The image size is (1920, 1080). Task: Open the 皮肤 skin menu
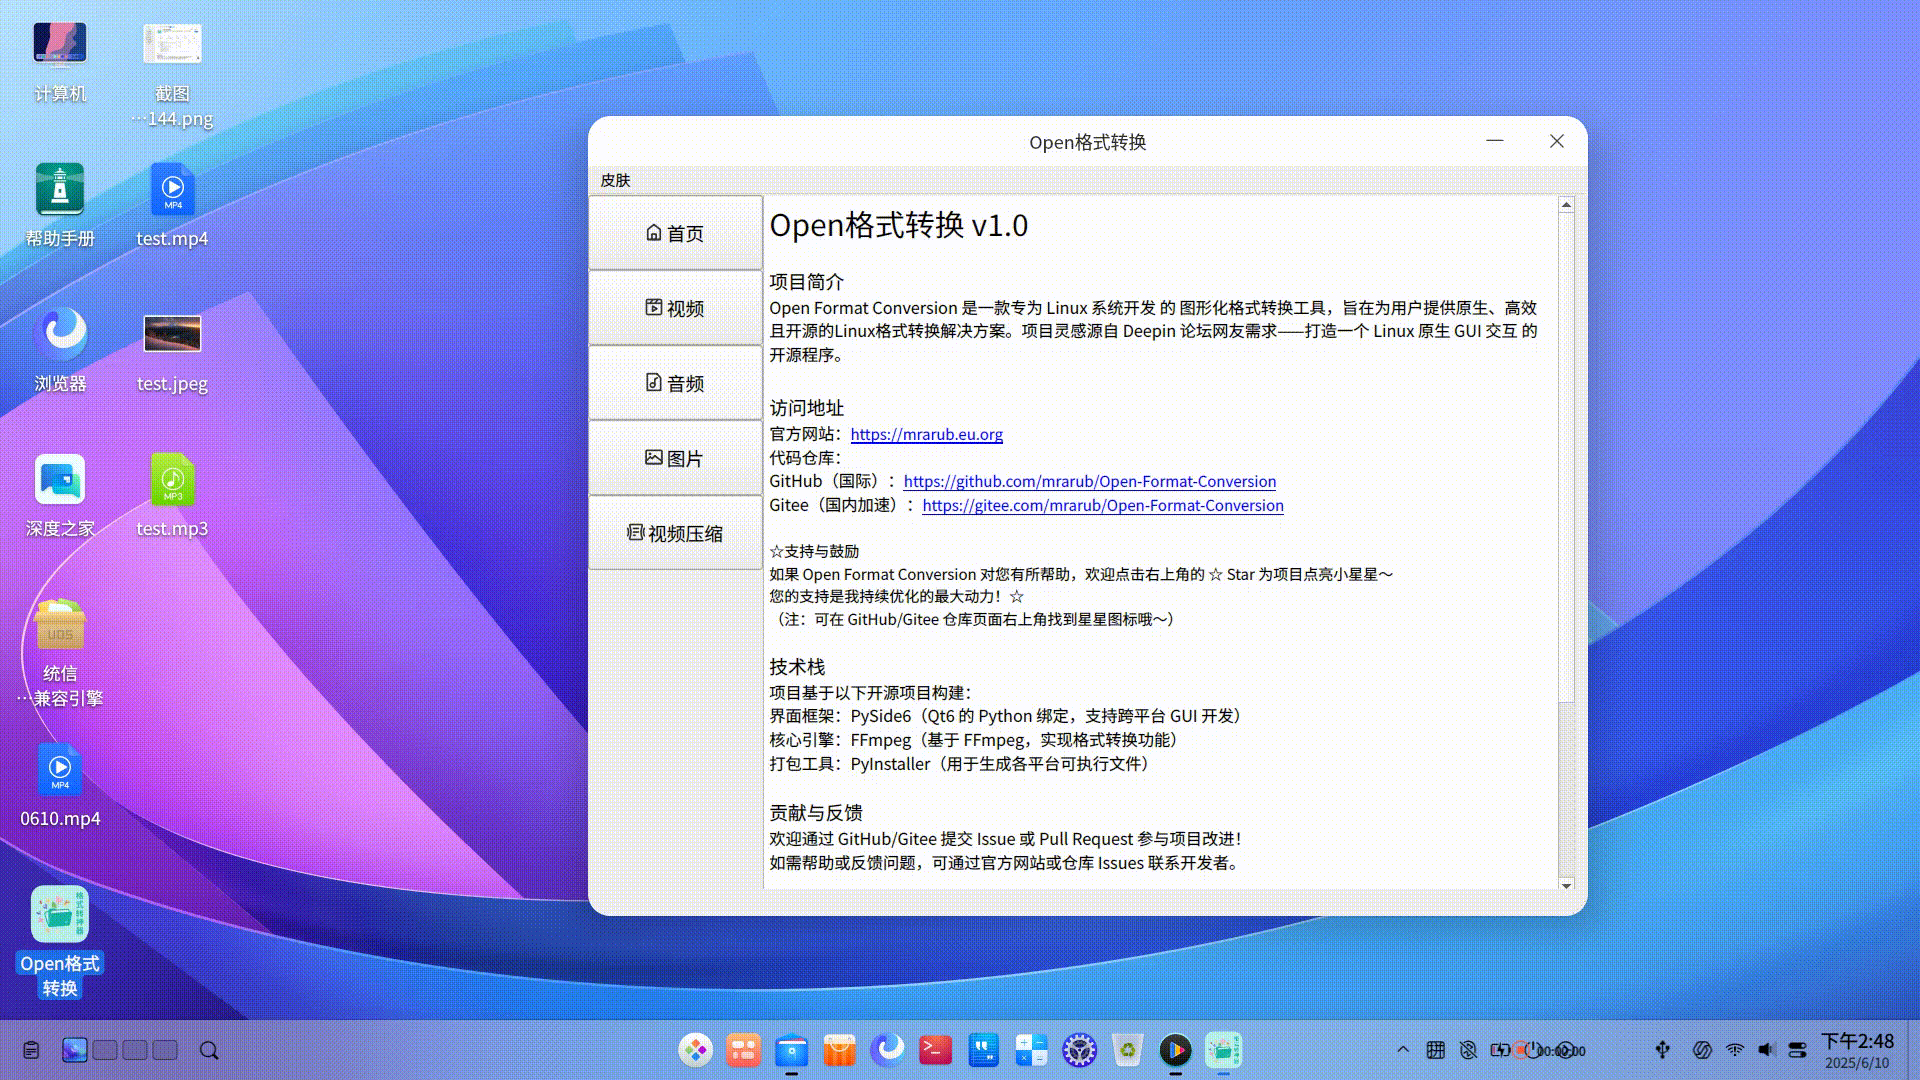tap(615, 180)
